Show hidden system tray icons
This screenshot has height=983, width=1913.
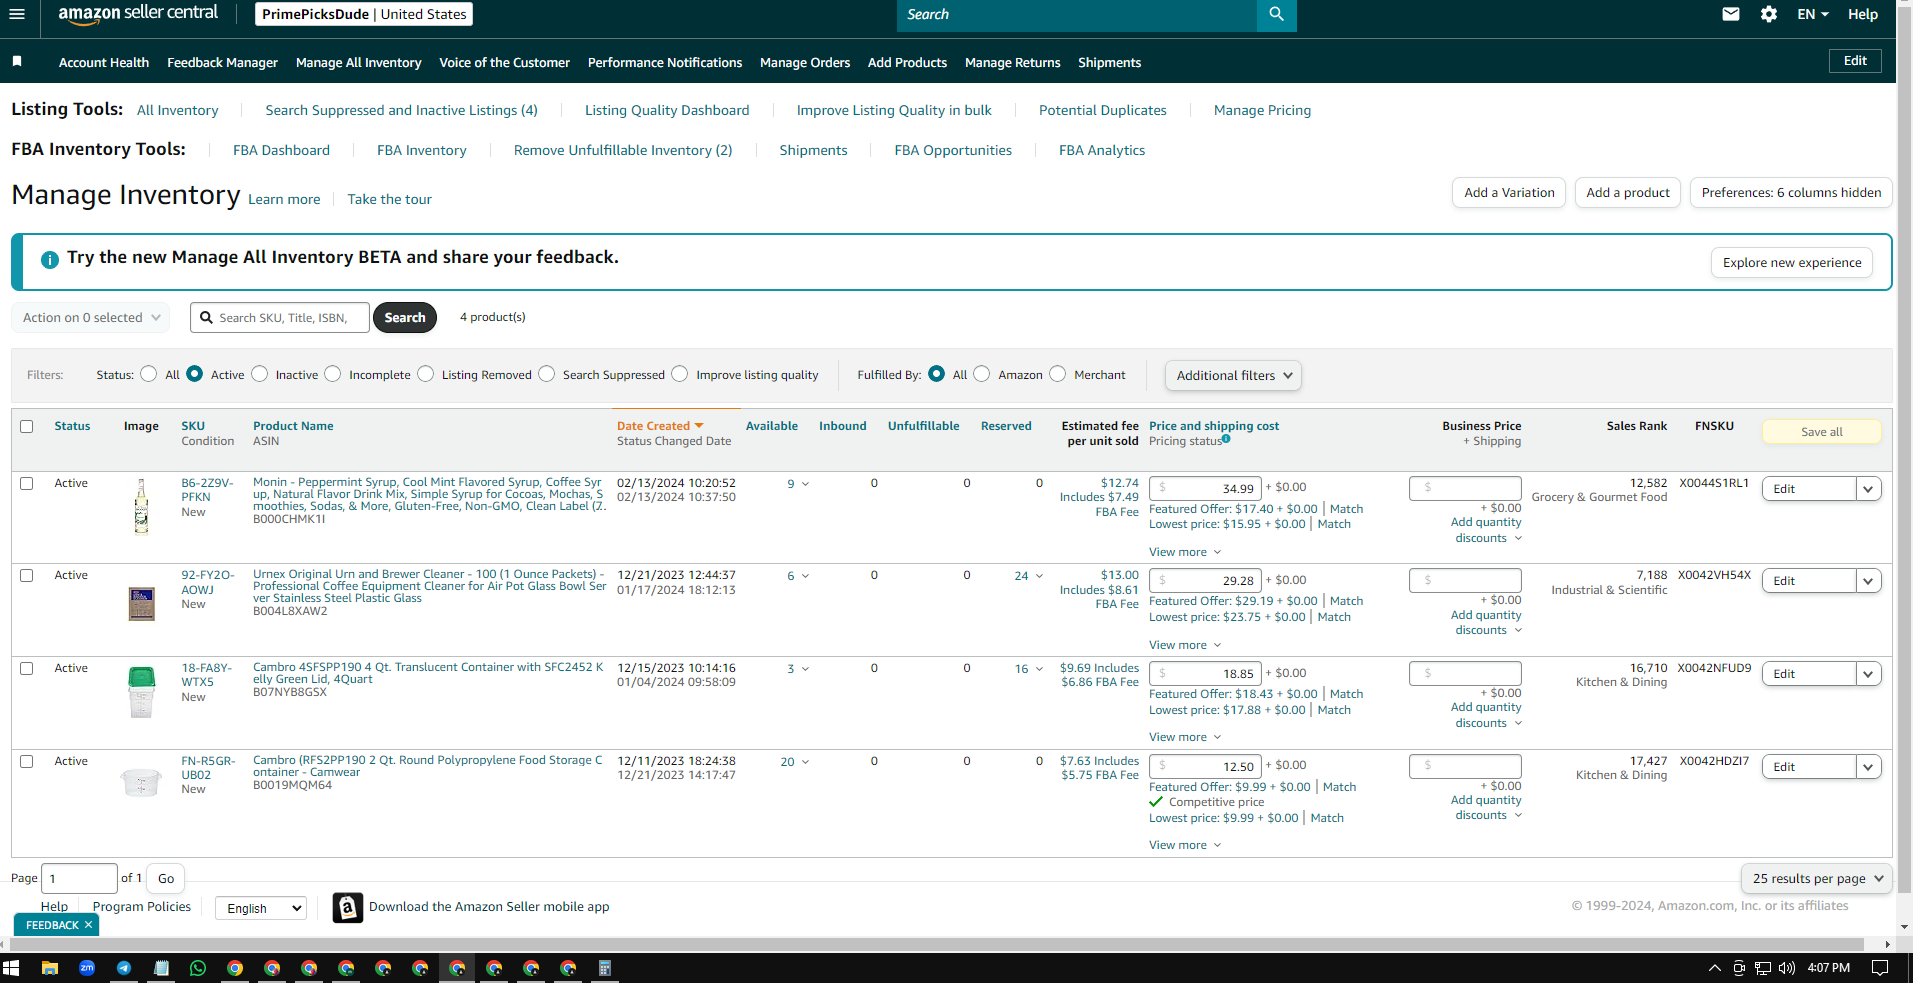pos(1715,968)
